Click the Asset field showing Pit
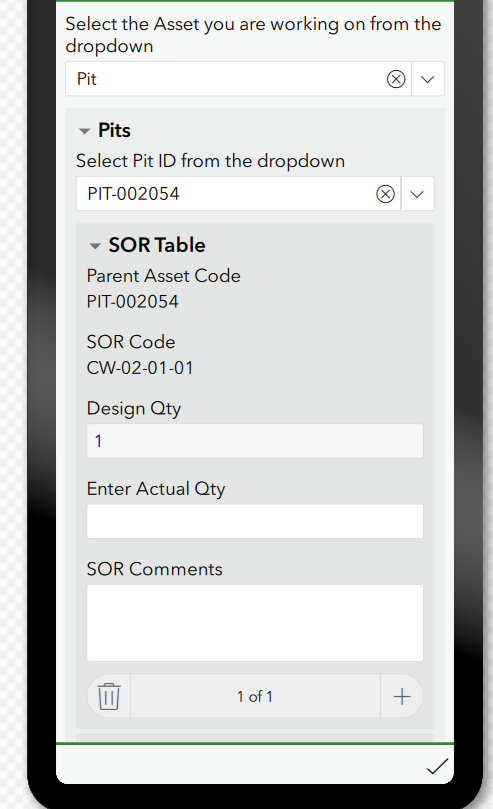493x809 pixels. click(226, 79)
